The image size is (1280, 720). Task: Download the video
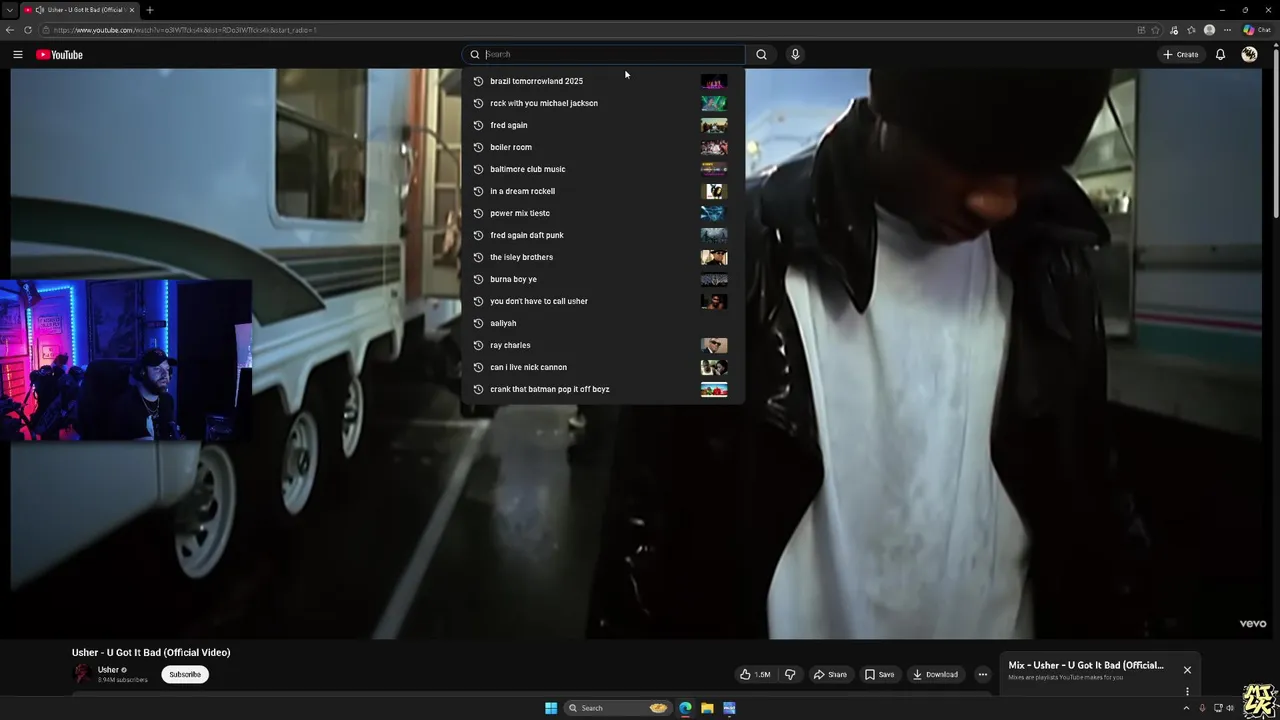[936, 674]
